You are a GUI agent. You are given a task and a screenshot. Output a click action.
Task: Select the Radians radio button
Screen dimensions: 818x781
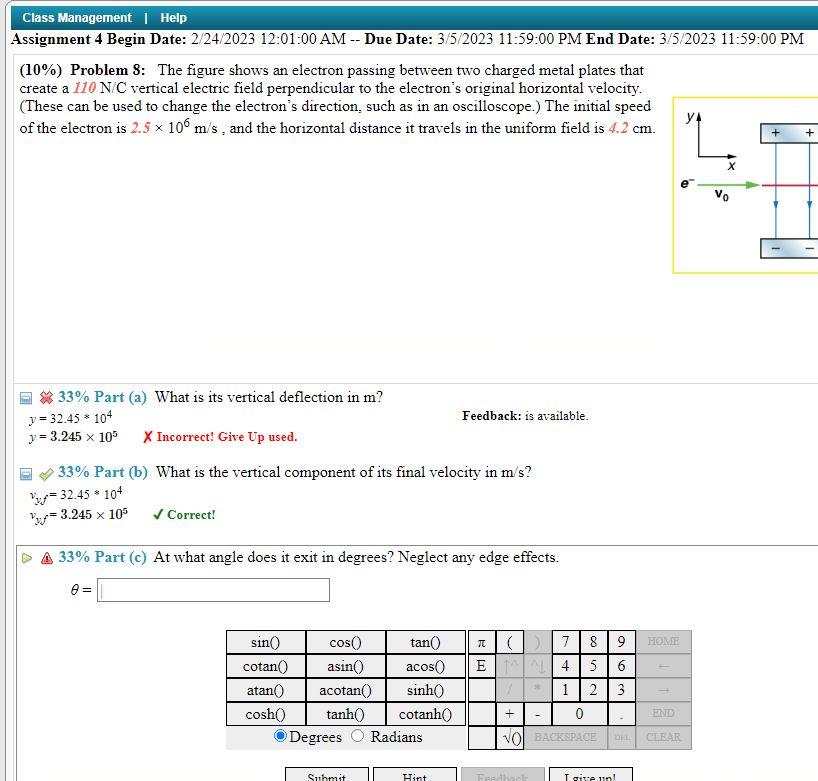pyautogui.click(x=354, y=736)
